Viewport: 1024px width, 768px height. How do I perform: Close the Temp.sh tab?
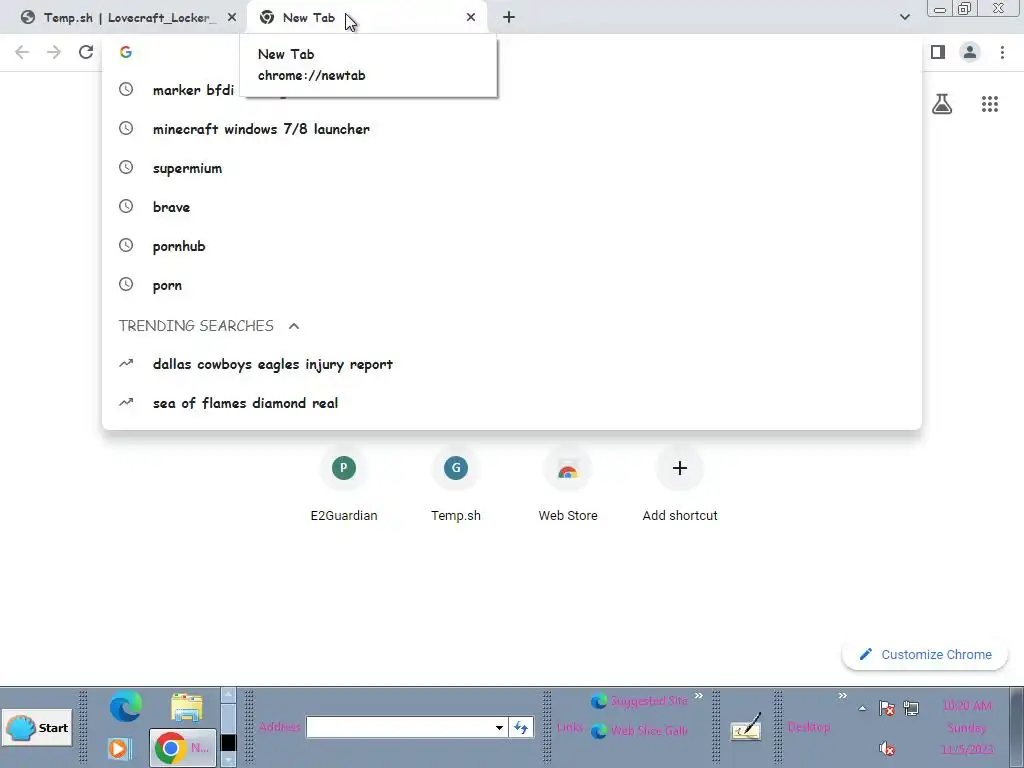232,18
